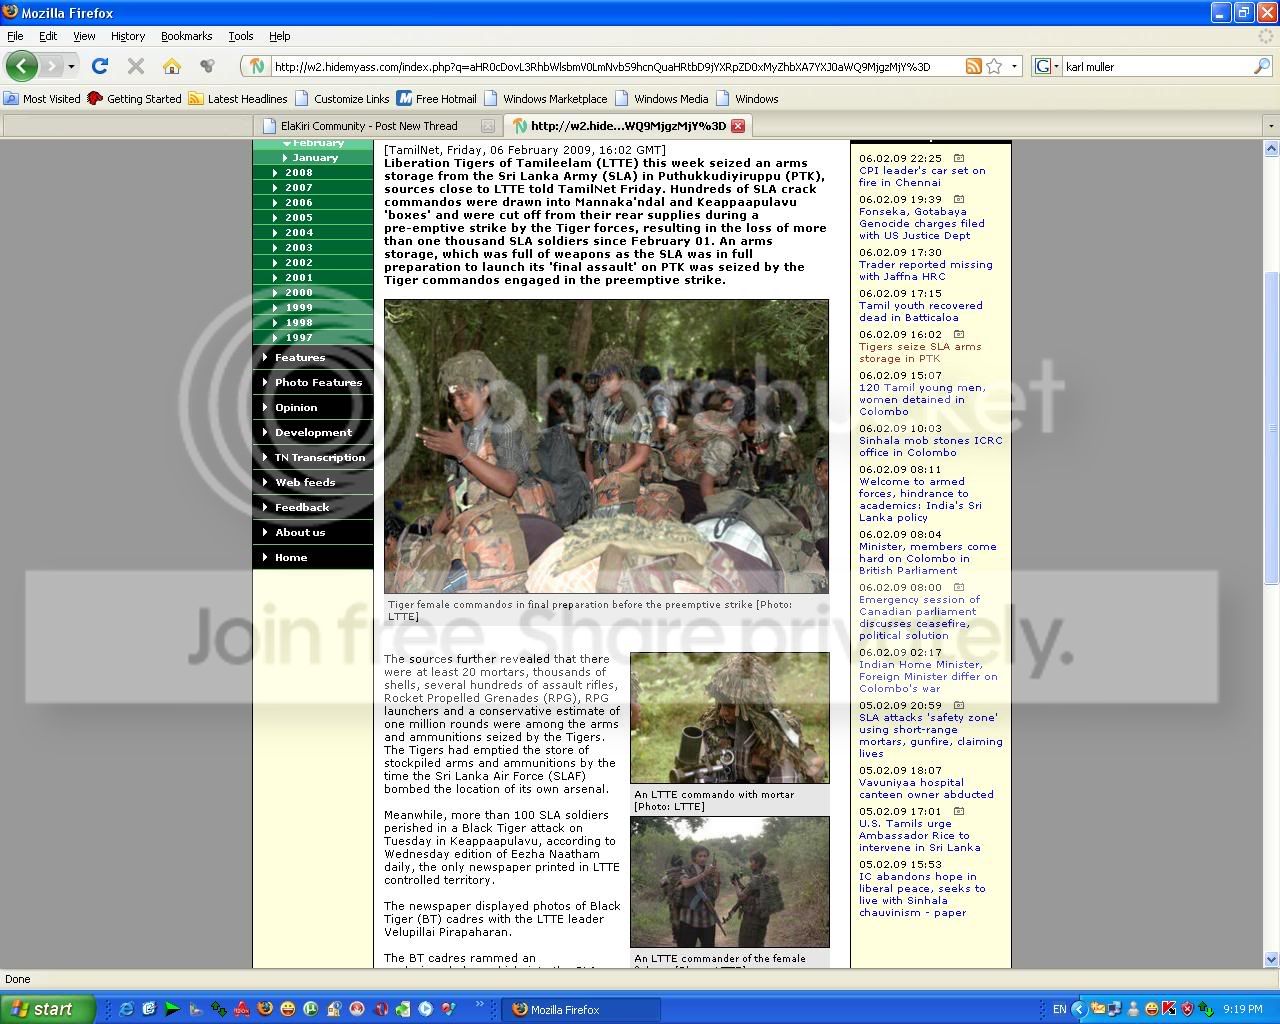Open the list all tabs dropdown
Screen dimensions: 1280x1024
(x=1271, y=126)
